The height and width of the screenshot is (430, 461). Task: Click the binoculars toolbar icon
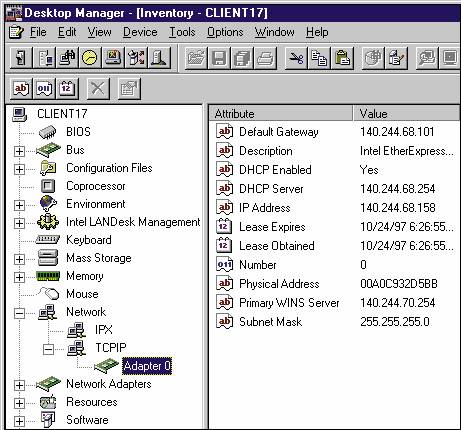pyautogui.click(x=67, y=58)
